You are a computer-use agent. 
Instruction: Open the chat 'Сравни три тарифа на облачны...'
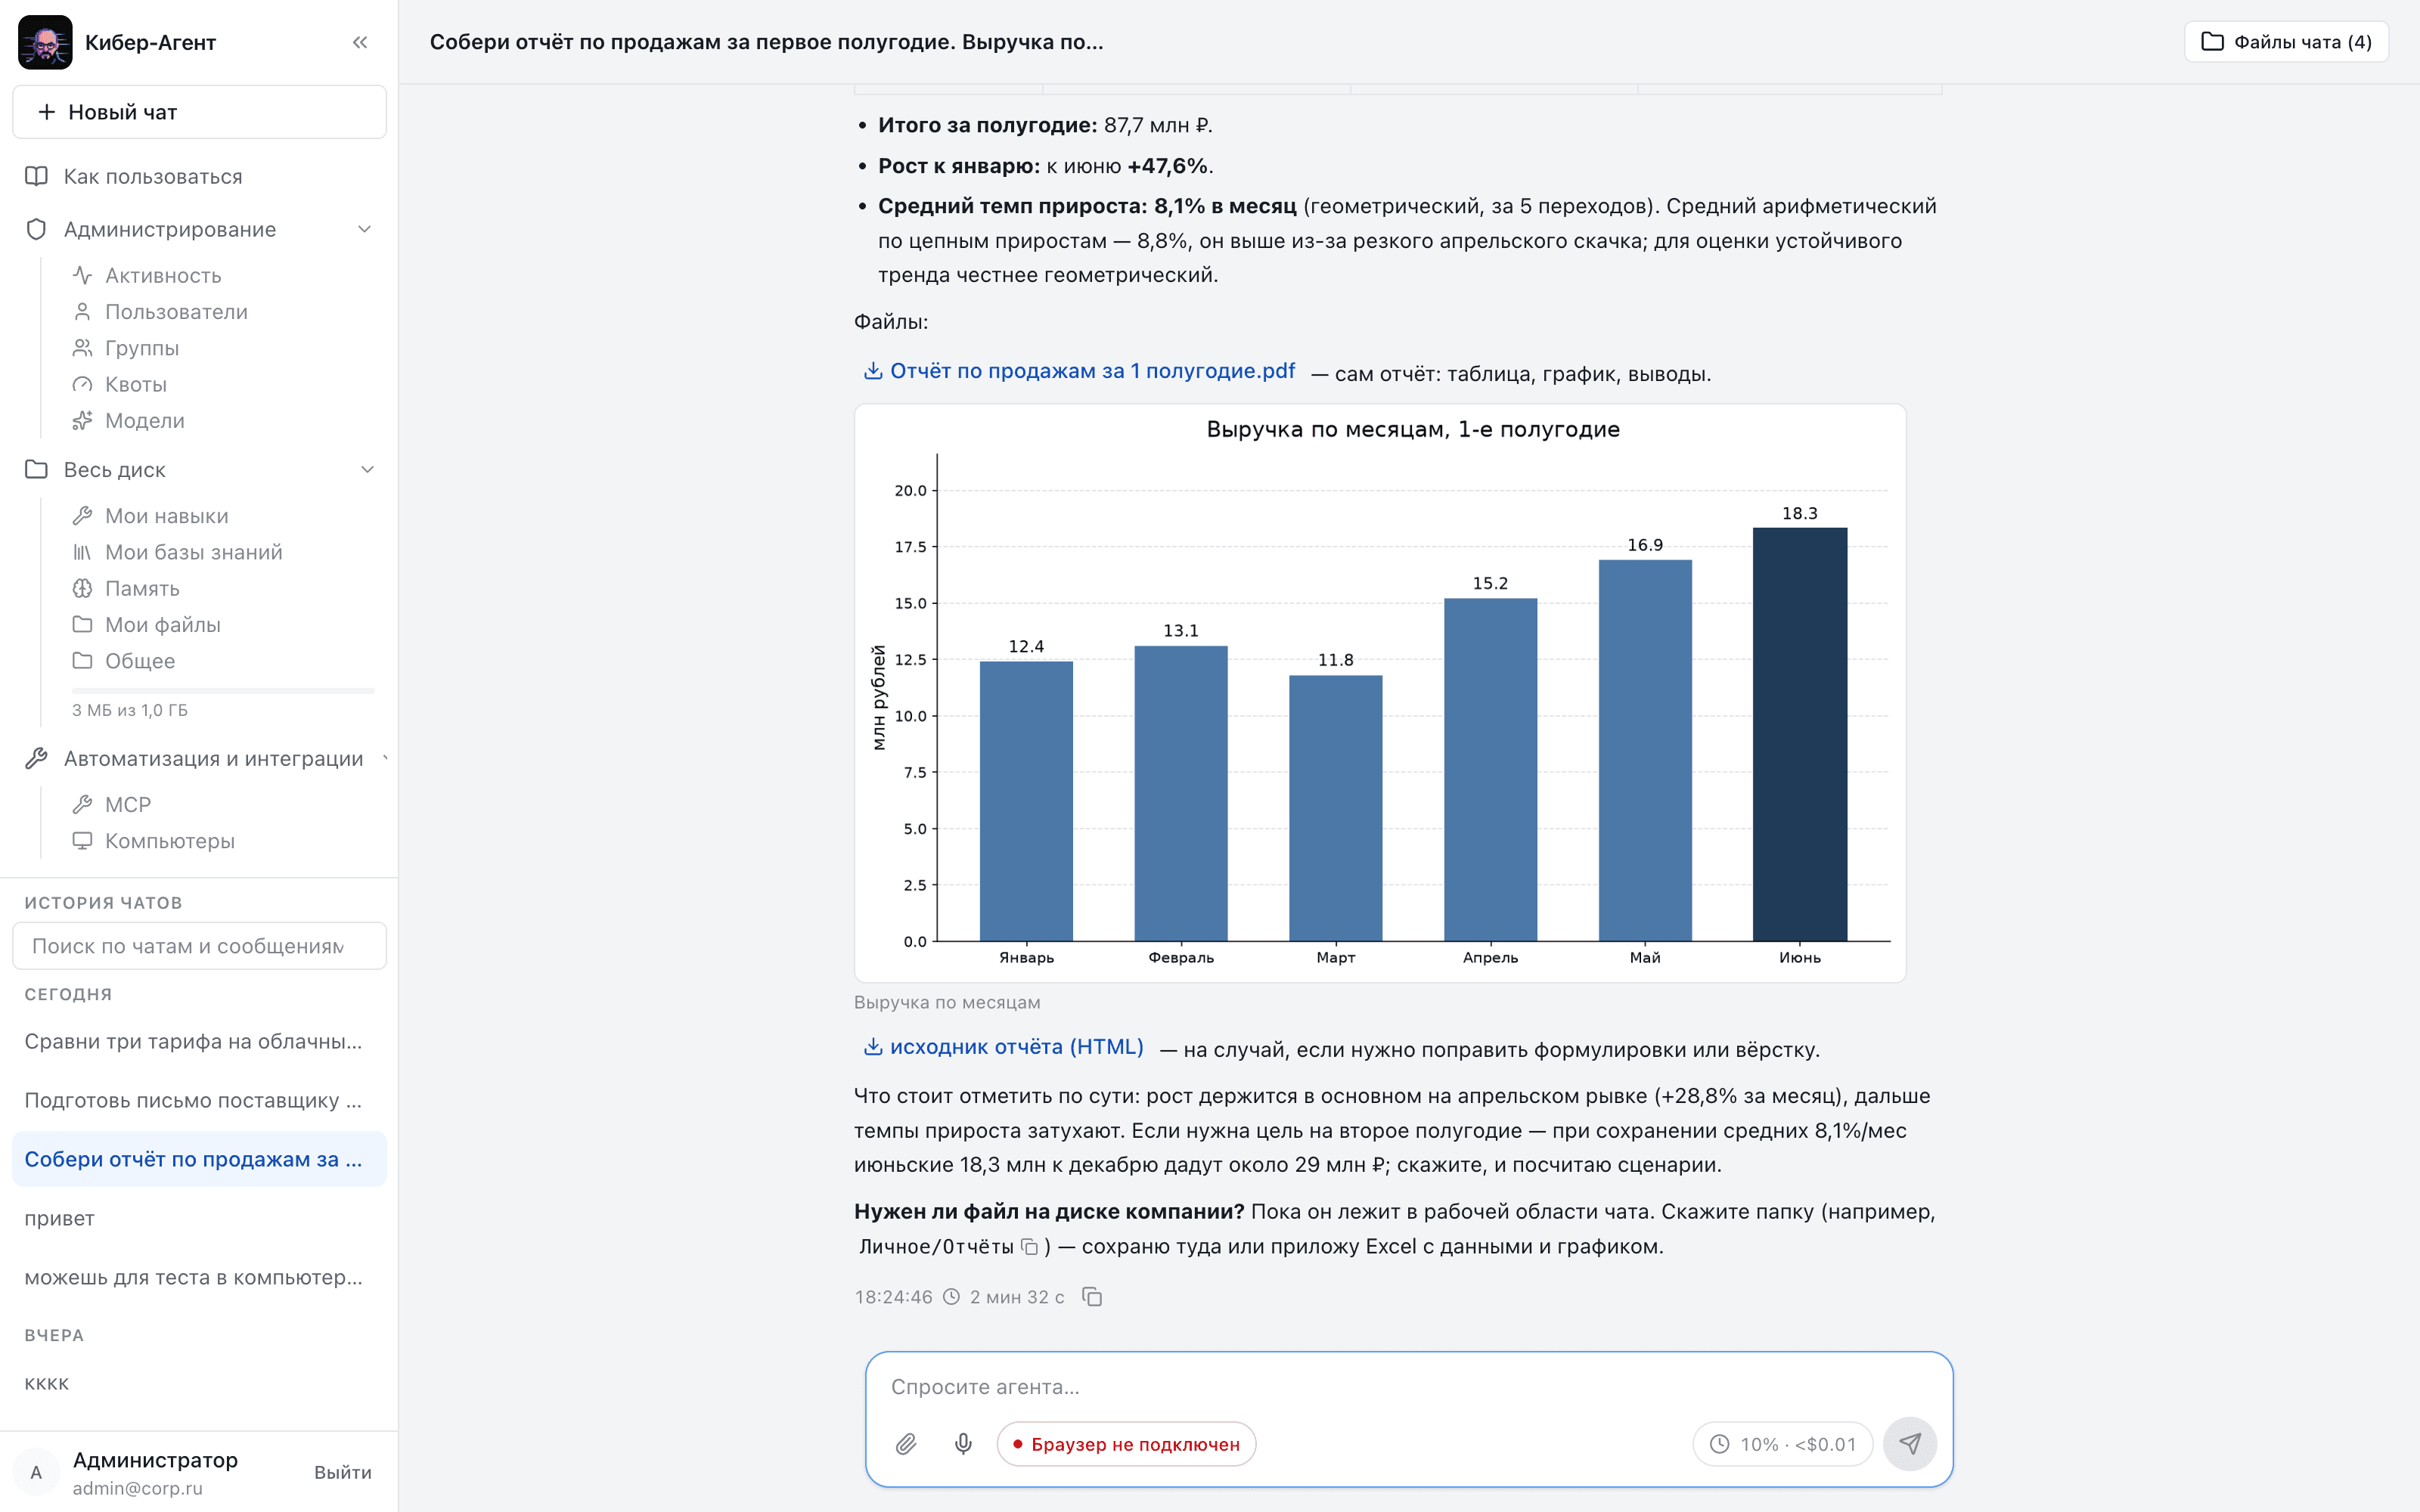pos(199,1041)
